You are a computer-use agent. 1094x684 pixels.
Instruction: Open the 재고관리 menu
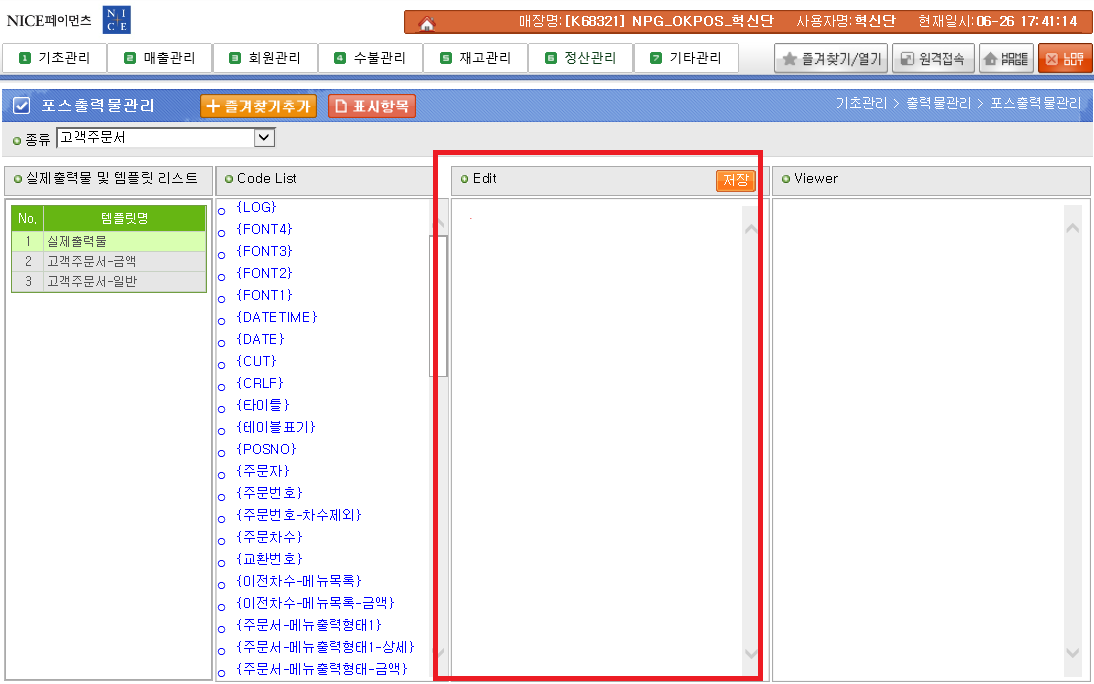(475, 58)
